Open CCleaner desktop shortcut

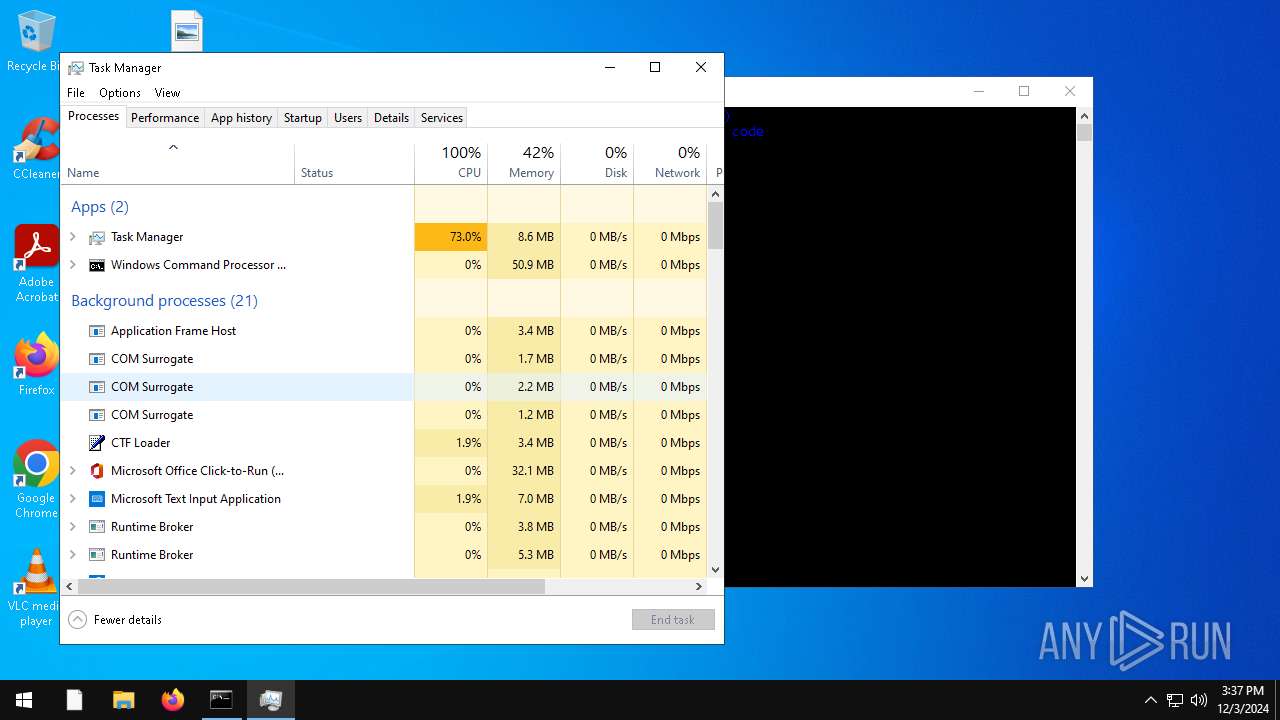click(36, 148)
